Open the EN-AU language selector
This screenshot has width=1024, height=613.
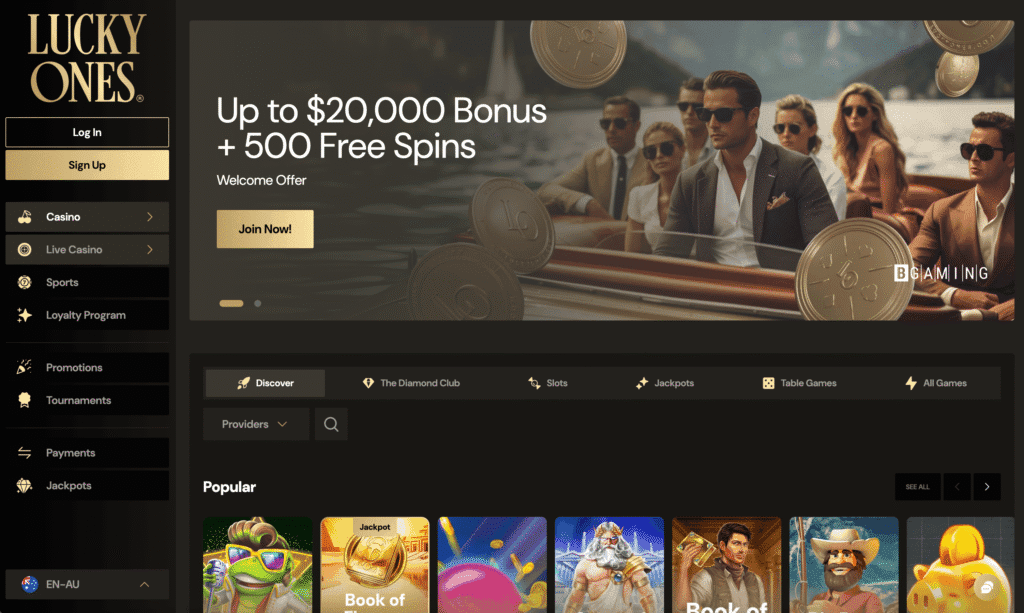point(87,584)
